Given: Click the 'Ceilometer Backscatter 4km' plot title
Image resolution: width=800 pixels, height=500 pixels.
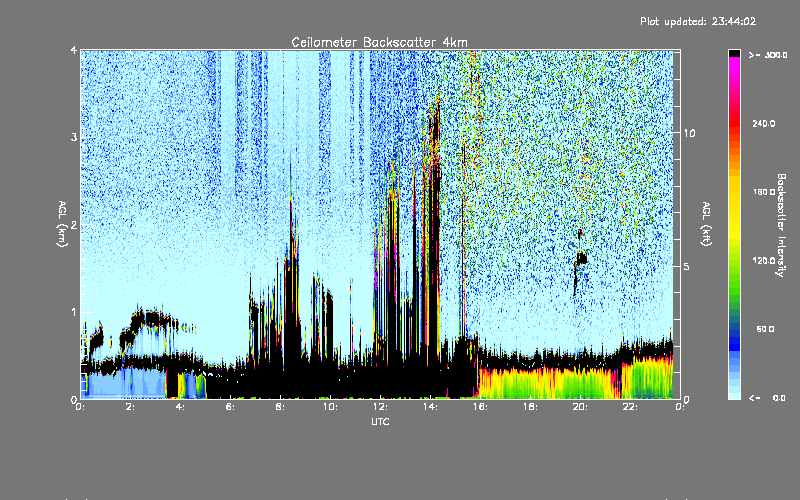Looking at the screenshot, I should (x=379, y=42).
